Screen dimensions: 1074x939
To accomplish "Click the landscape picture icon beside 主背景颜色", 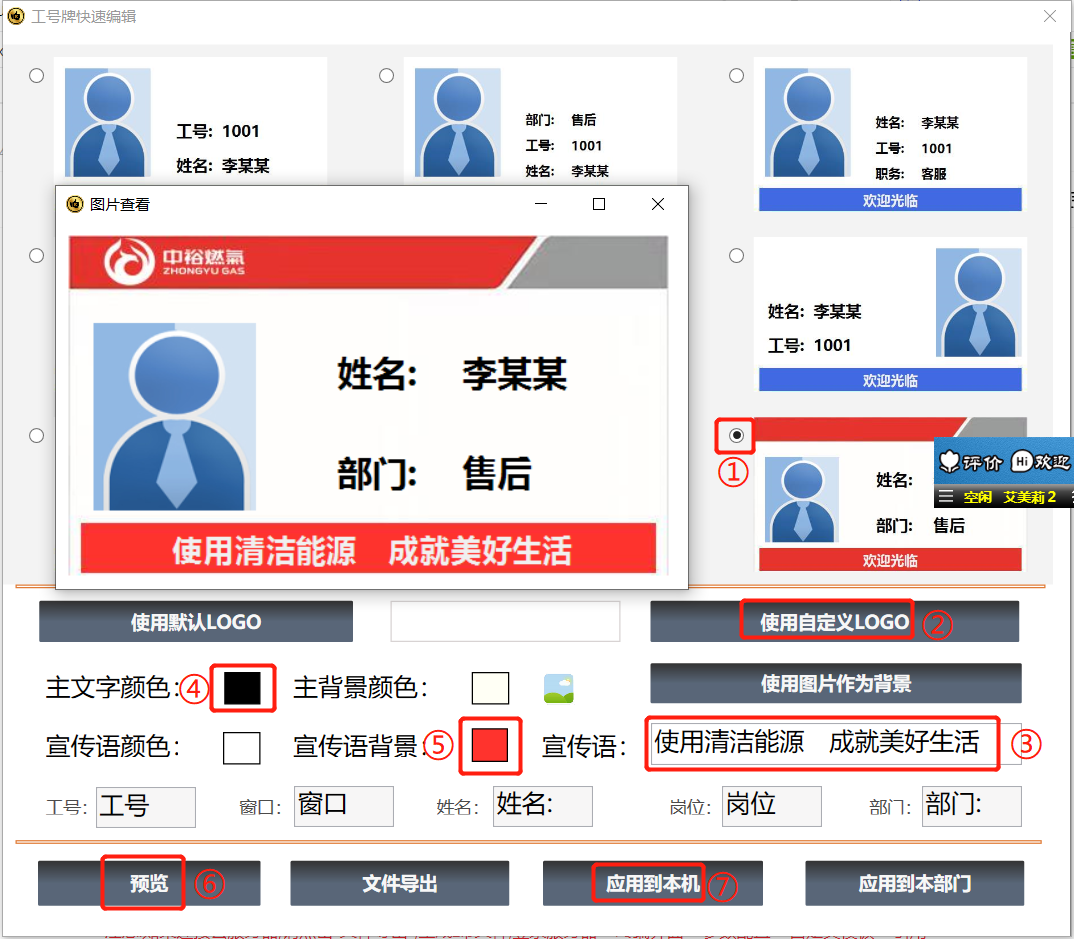I will 558,688.
